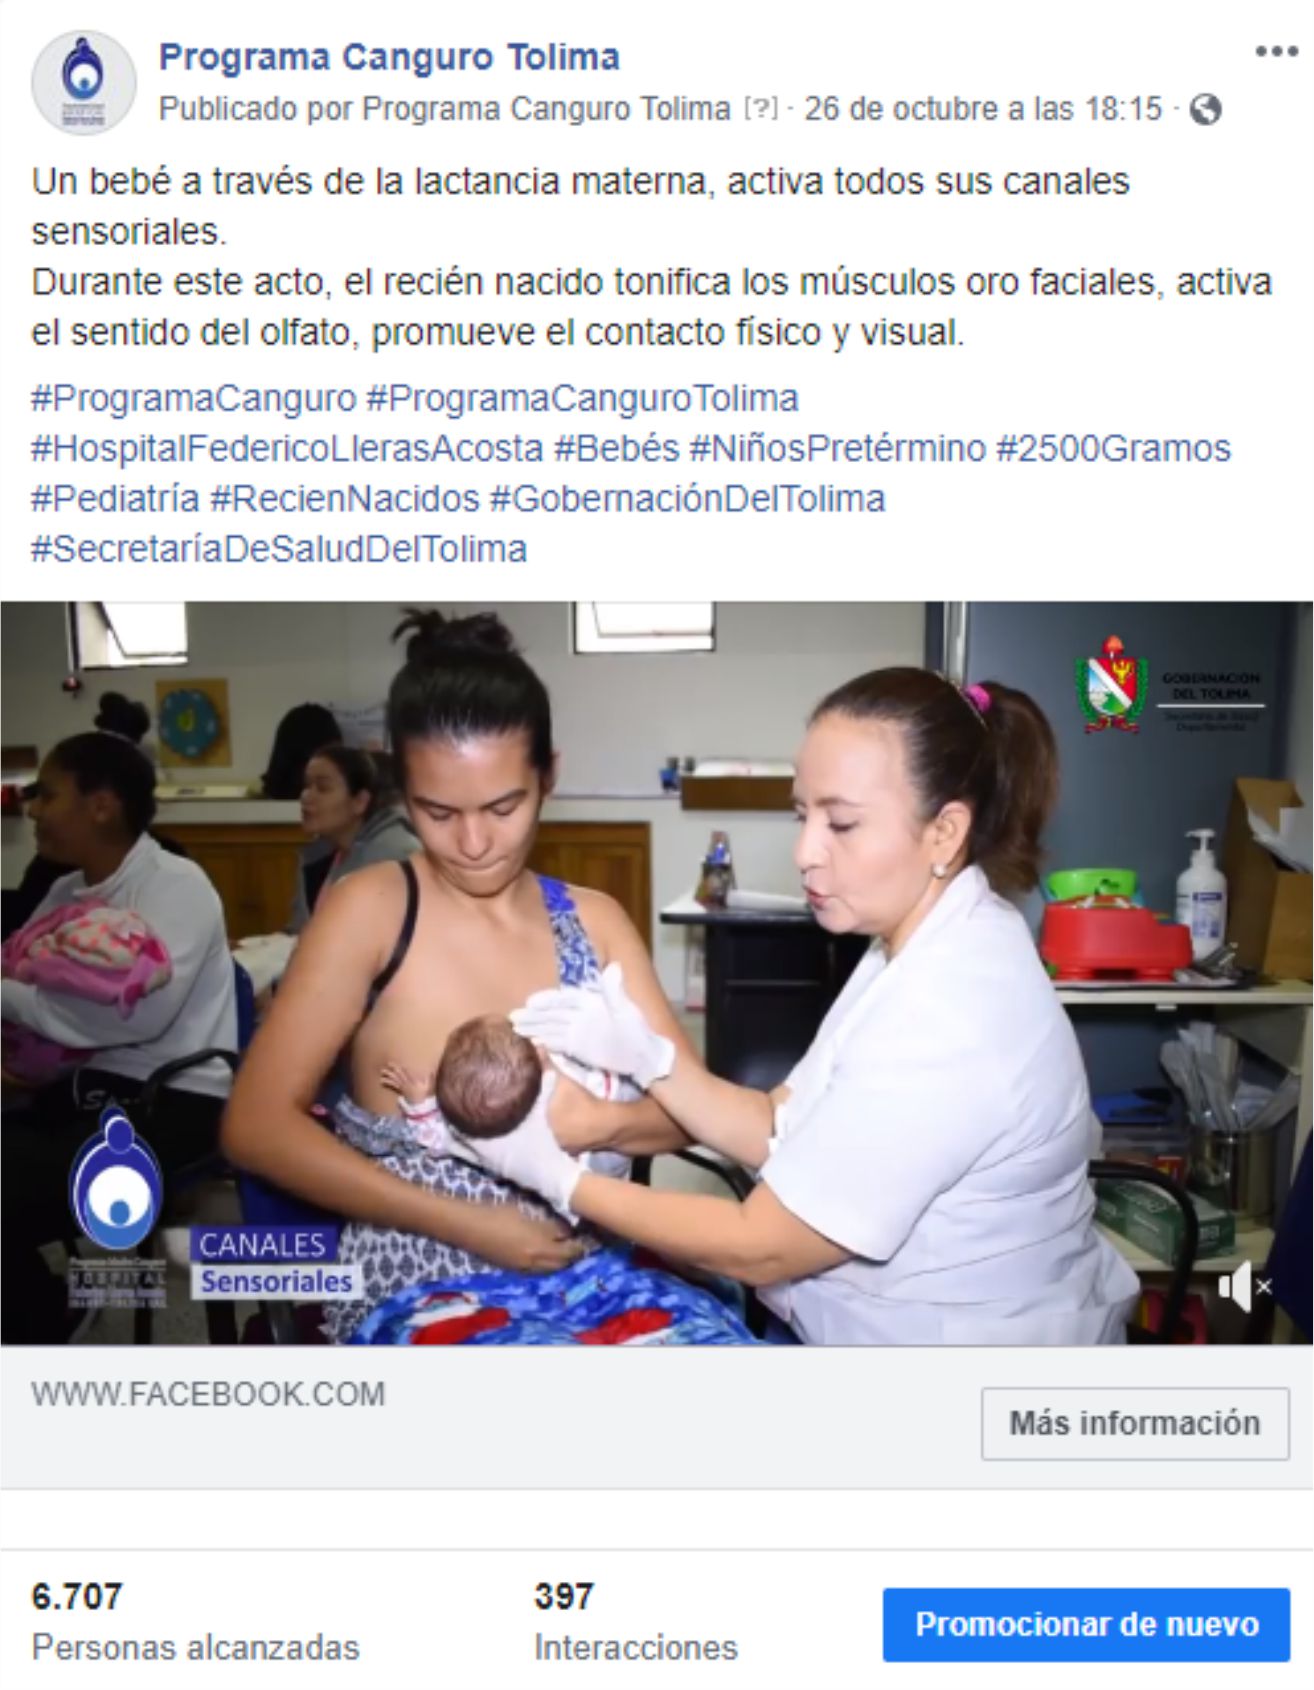Click the question mark icon next to publisher
Screen dimensions: 1314x1690
tap(760, 109)
